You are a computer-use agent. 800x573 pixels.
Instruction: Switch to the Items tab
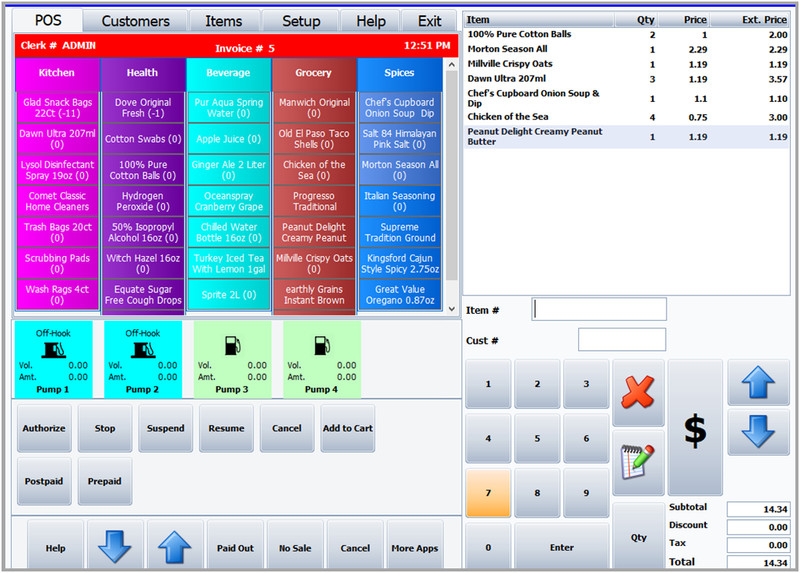click(x=224, y=21)
